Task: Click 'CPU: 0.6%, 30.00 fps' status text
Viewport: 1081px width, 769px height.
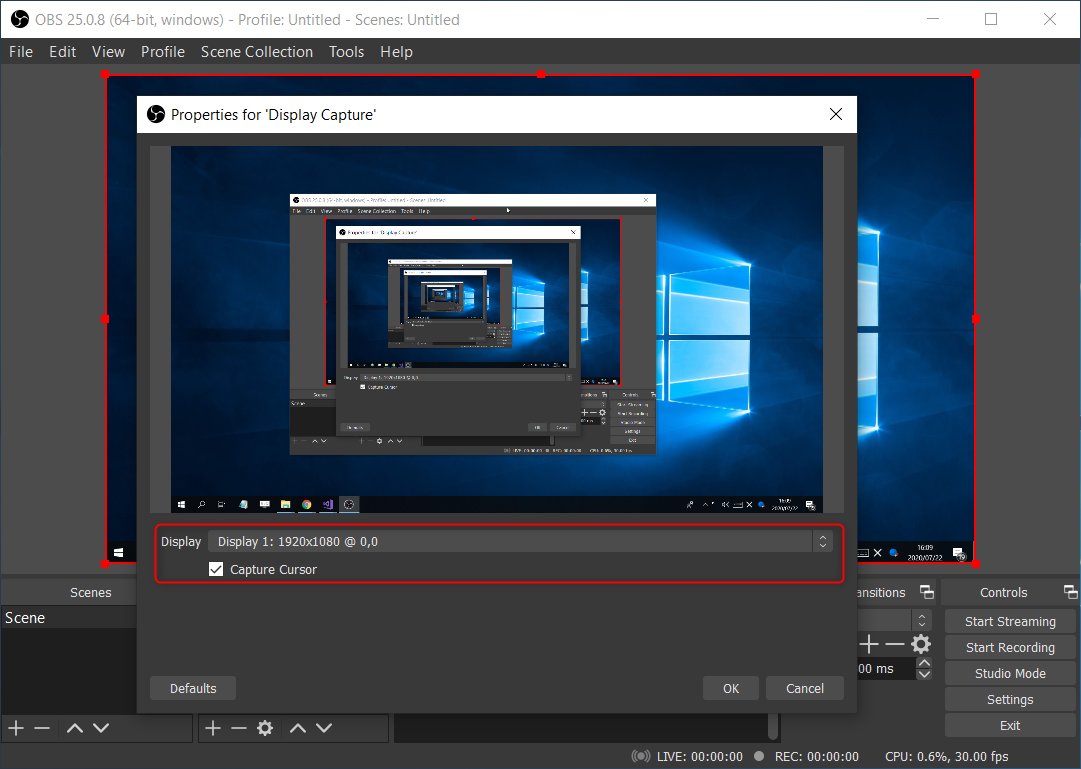Action: pos(947,757)
